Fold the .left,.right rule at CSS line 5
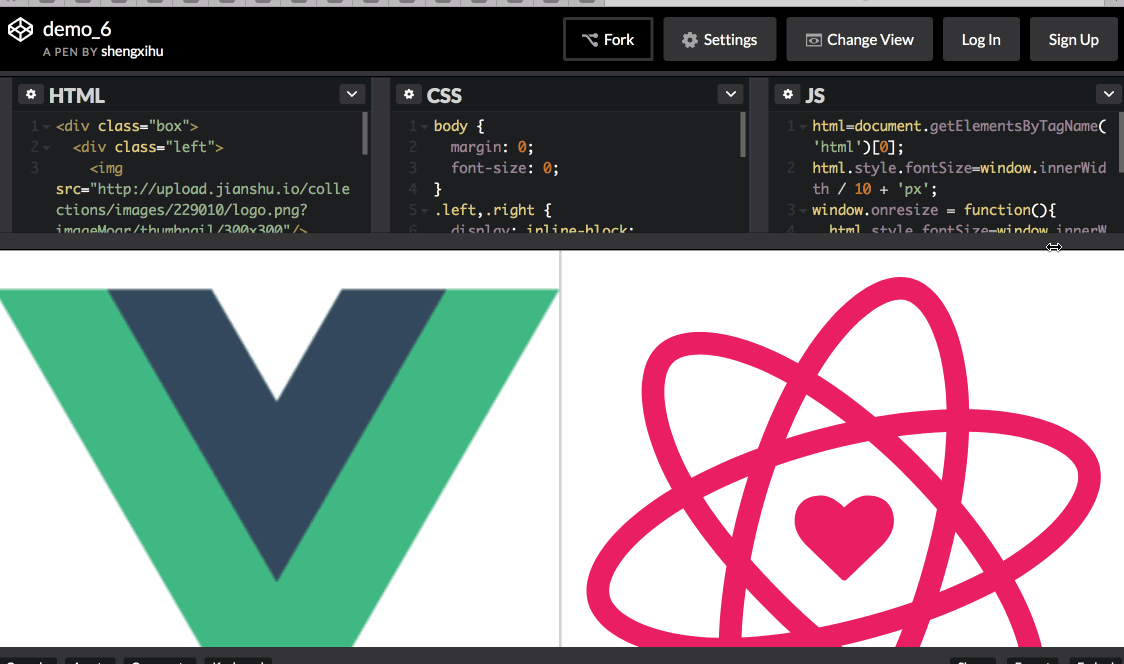Screen dimensions: 1124x664 click(424, 211)
